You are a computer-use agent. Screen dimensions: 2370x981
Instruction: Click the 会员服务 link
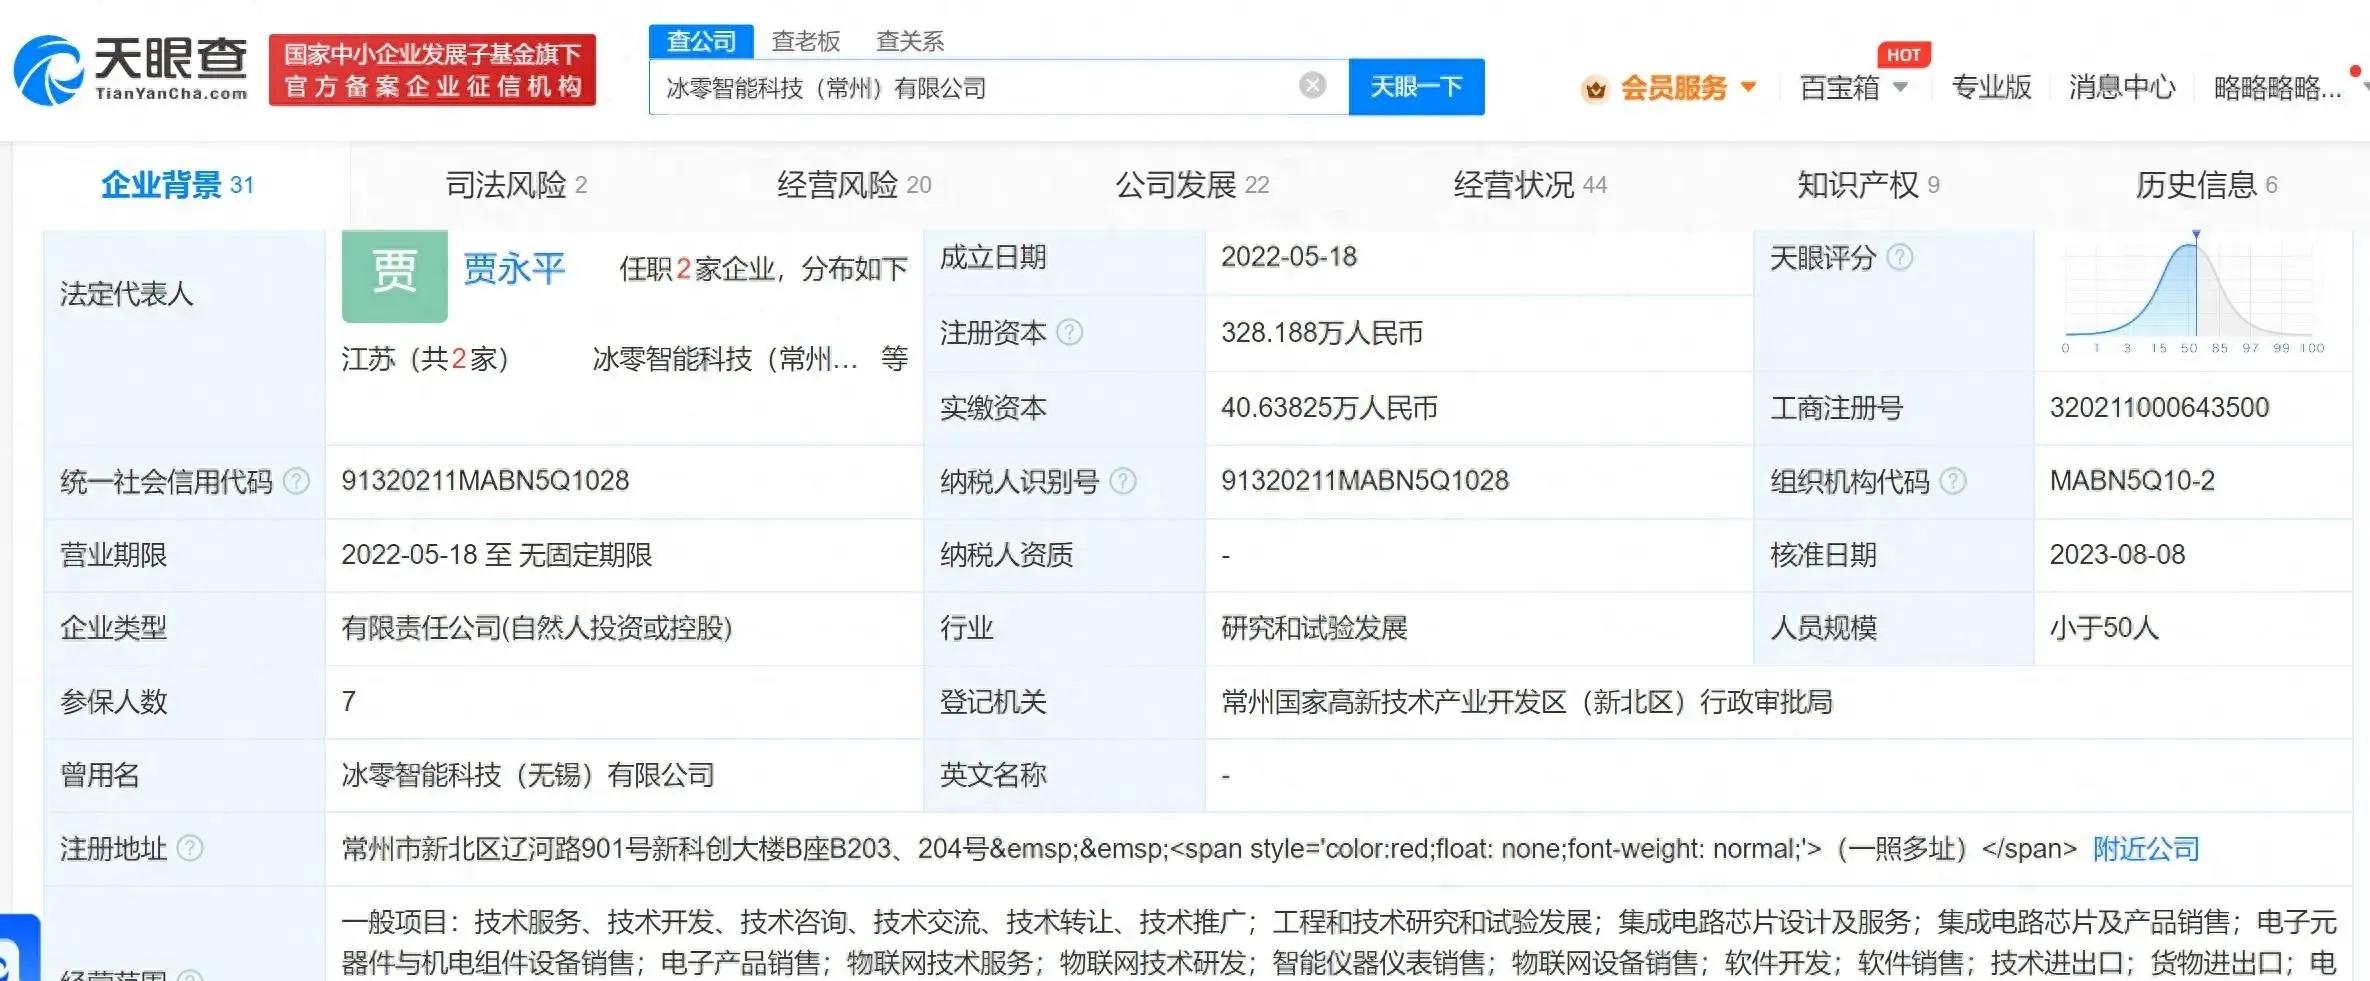(x=1674, y=88)
